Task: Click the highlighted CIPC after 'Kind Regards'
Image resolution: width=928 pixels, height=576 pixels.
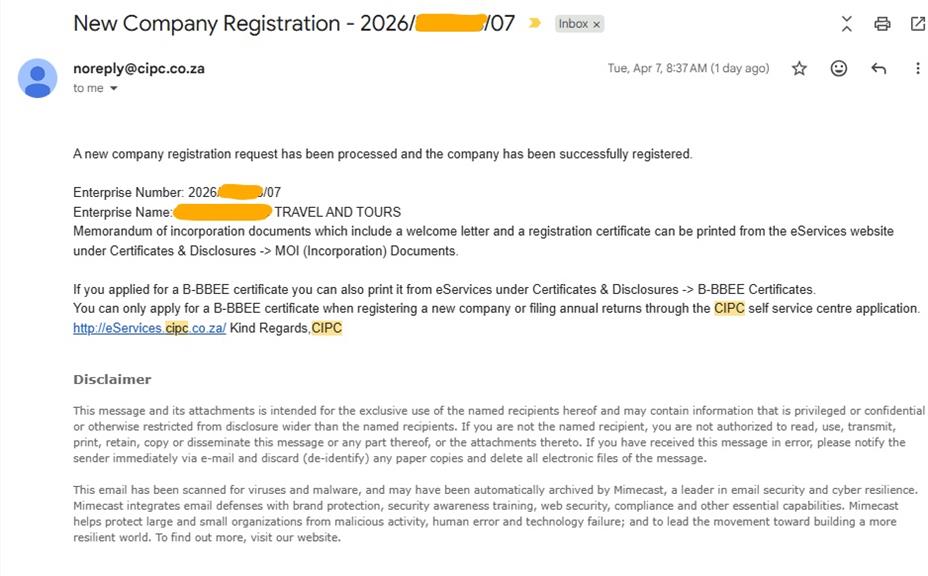Action: pos(327,328)
